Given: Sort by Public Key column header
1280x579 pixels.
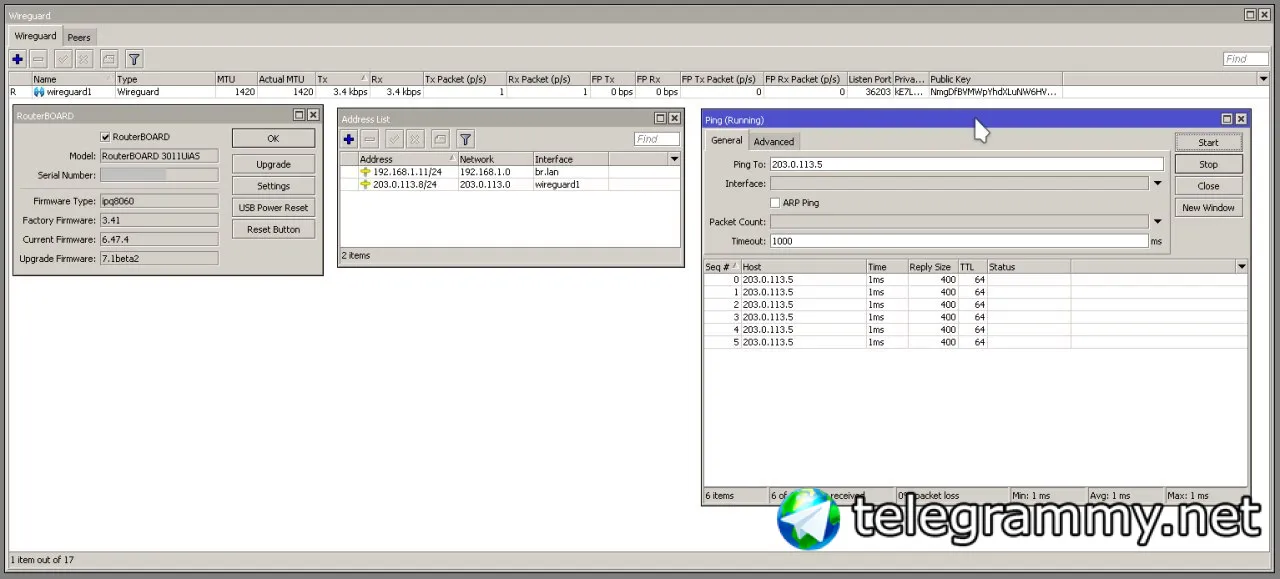Looking at the screenshot, I should coord(995,79).
